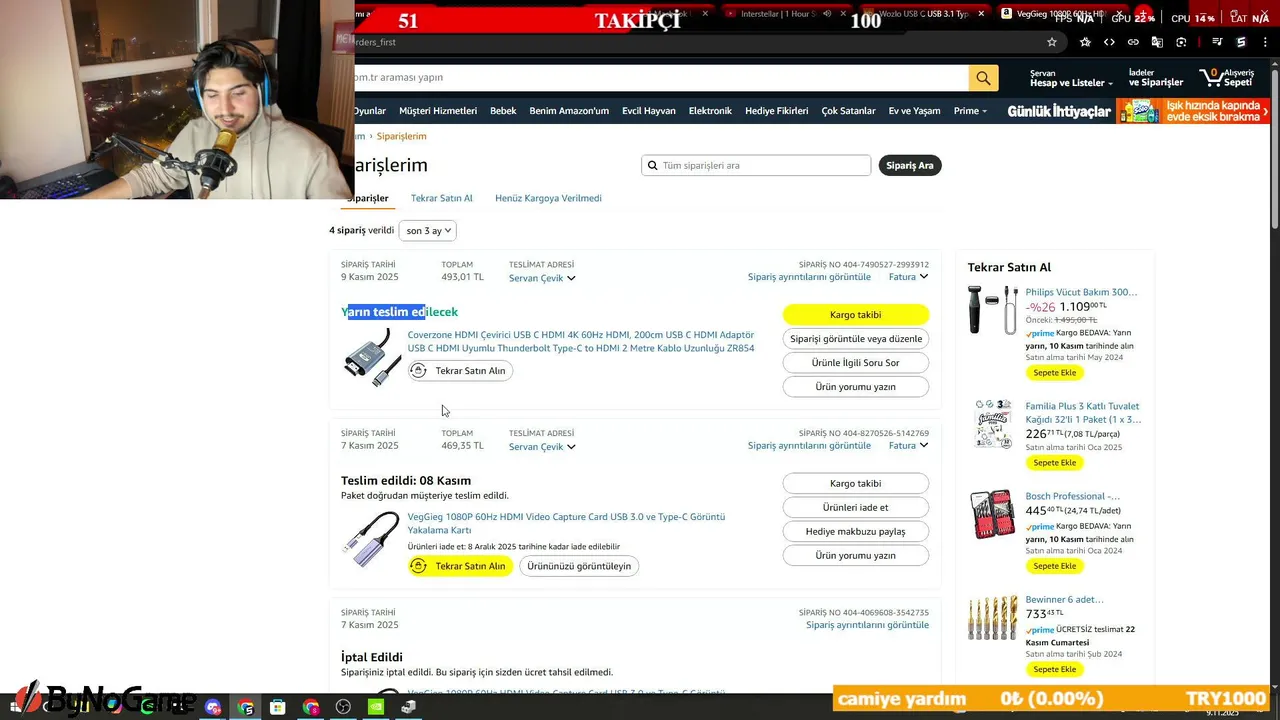Viewport: 1280px width, 720px height.
Task: Mute the Interstellar tab audio icon
Action: (x=826, y=14)
